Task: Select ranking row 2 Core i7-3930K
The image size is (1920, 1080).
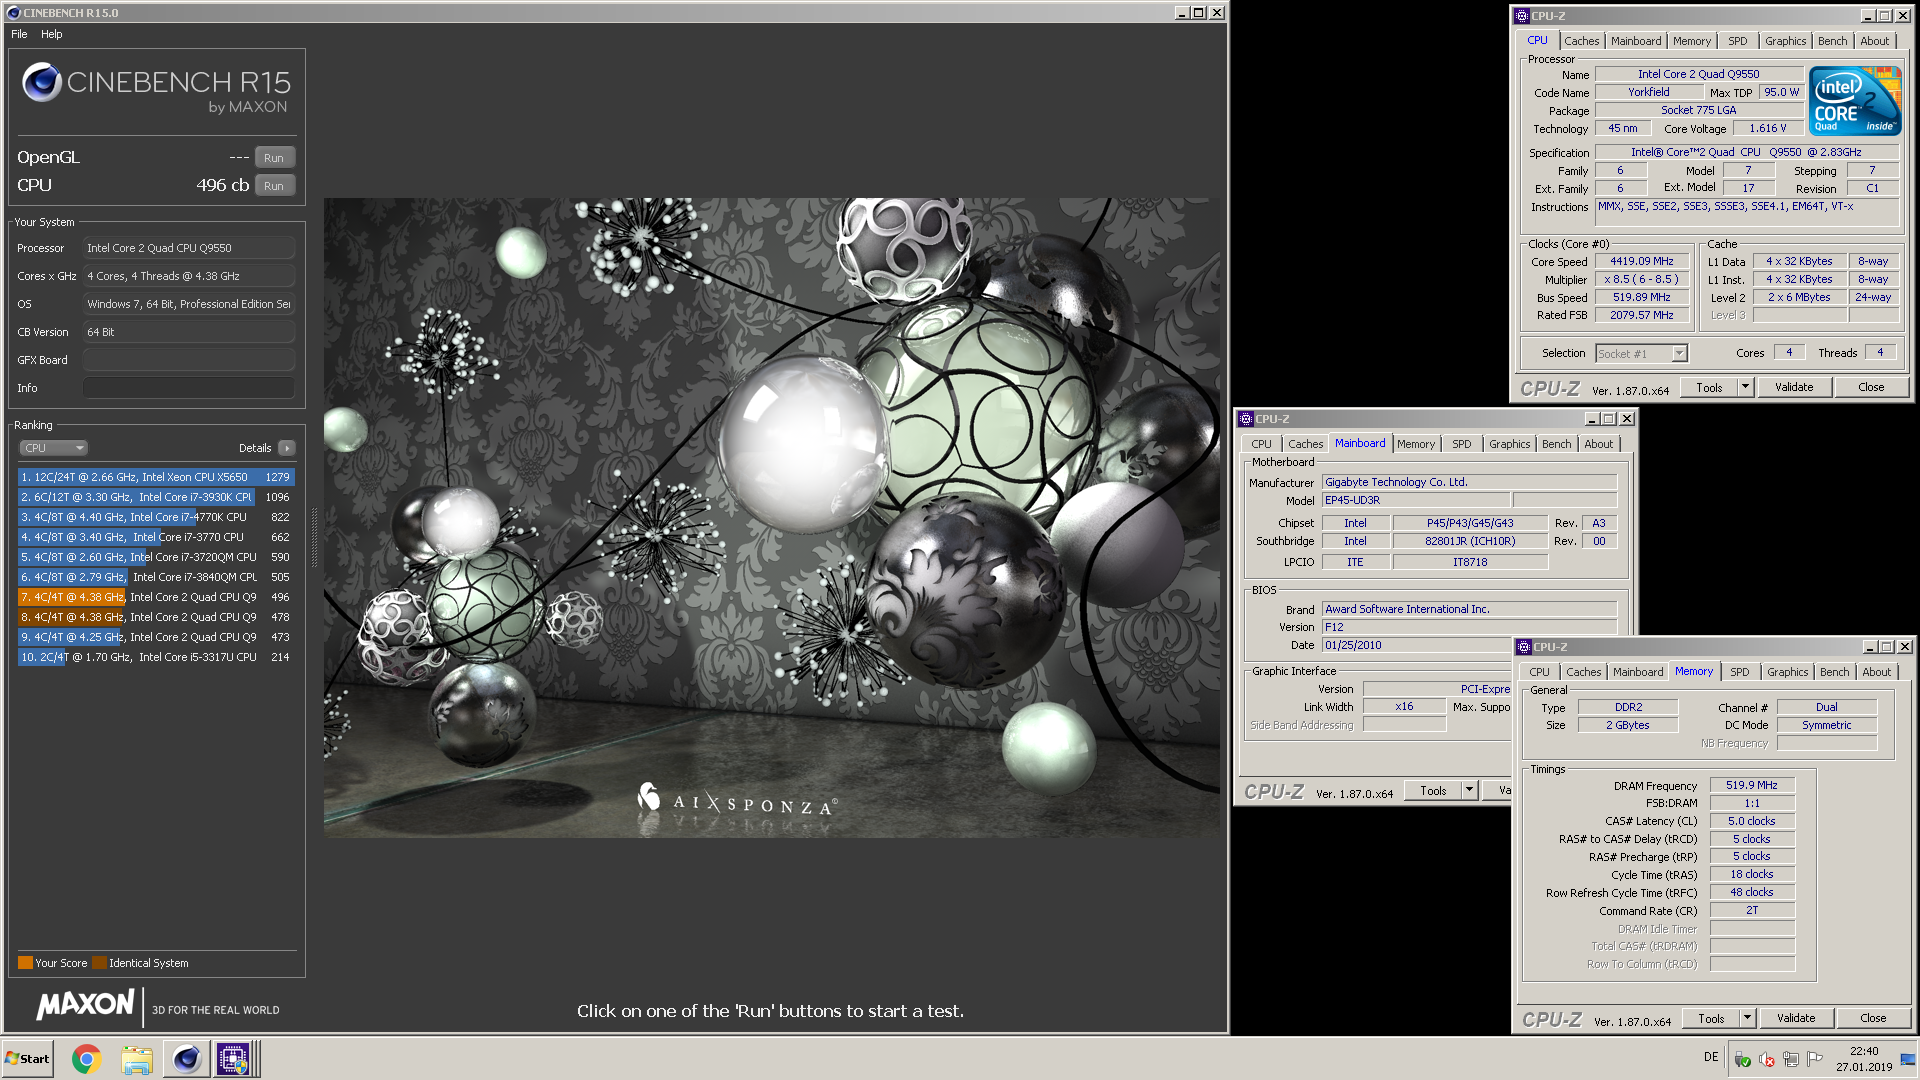Action: [x=156, y=497]
